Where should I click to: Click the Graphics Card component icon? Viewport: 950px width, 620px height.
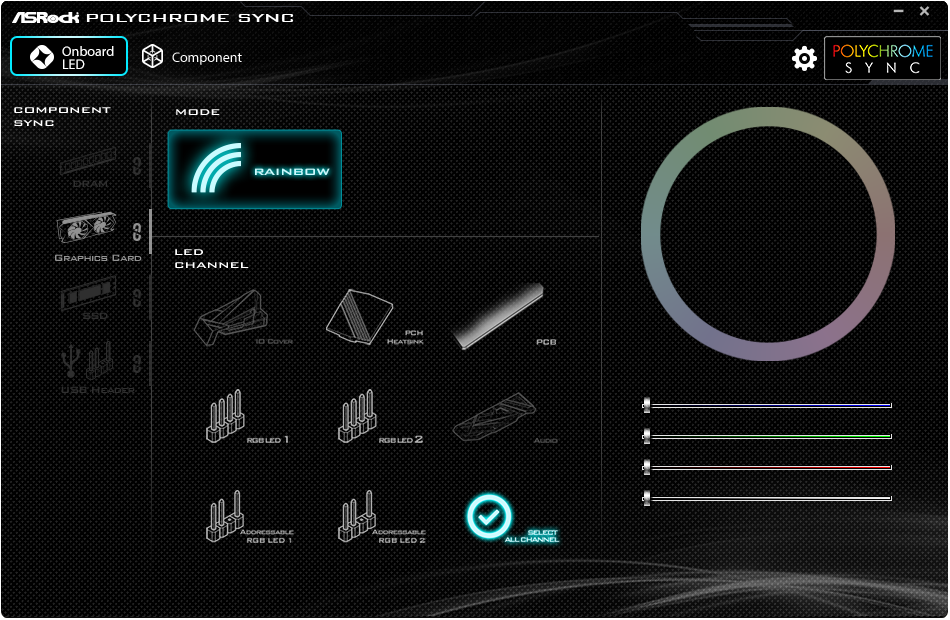coord(87,228)
